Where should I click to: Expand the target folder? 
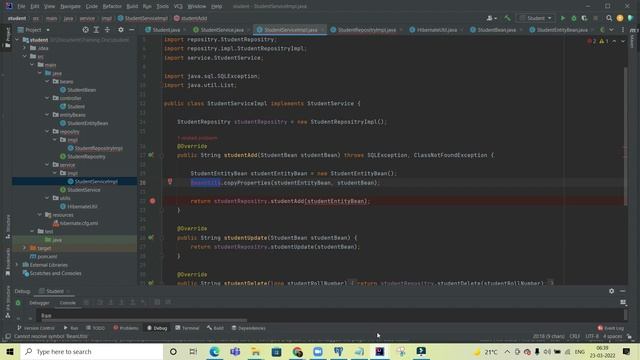(x=24, y=248)
